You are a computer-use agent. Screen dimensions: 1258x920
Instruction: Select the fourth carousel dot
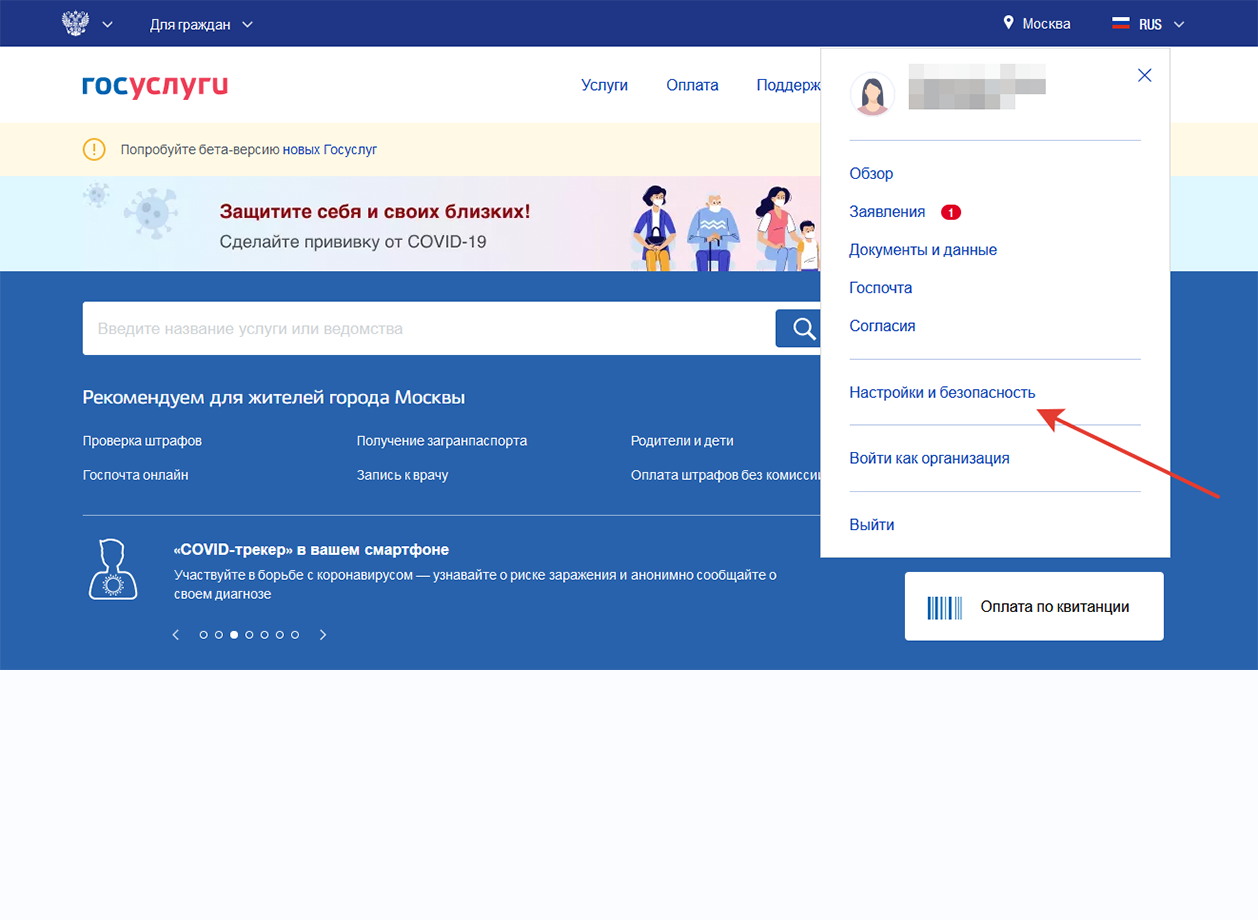(249, 635)
